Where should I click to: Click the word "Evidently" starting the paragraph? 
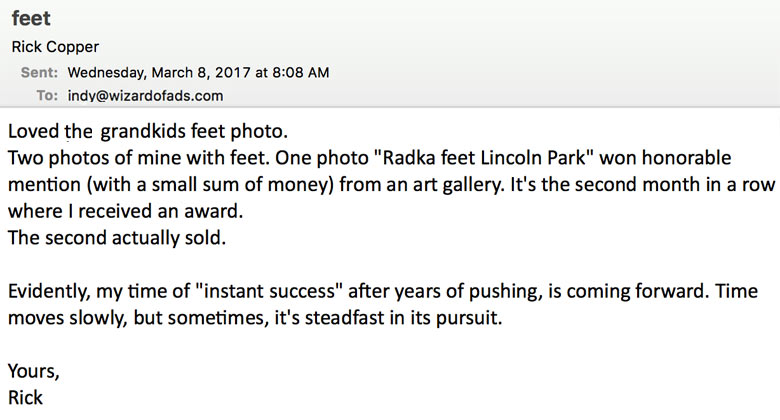48,292
